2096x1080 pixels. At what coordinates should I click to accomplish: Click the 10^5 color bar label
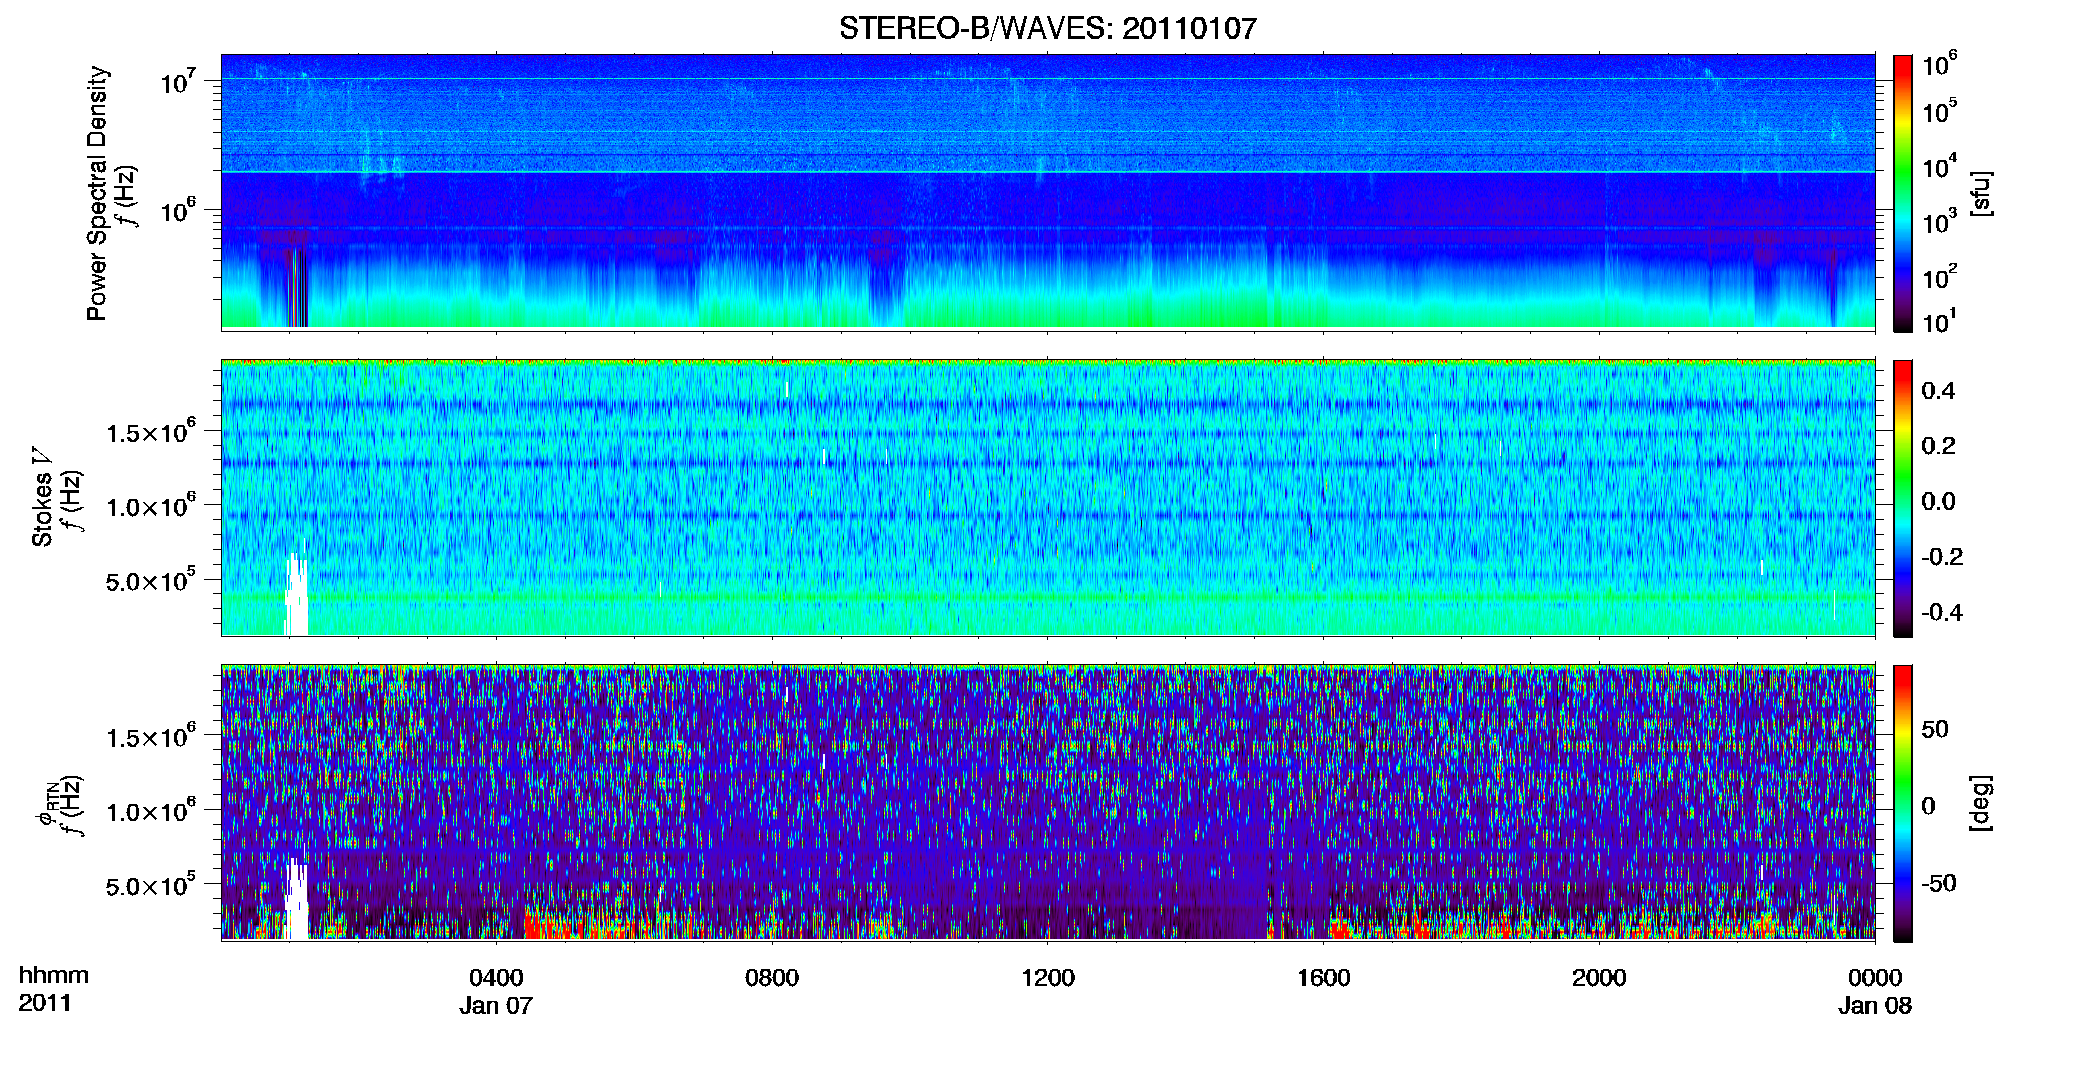[1939, 111]
